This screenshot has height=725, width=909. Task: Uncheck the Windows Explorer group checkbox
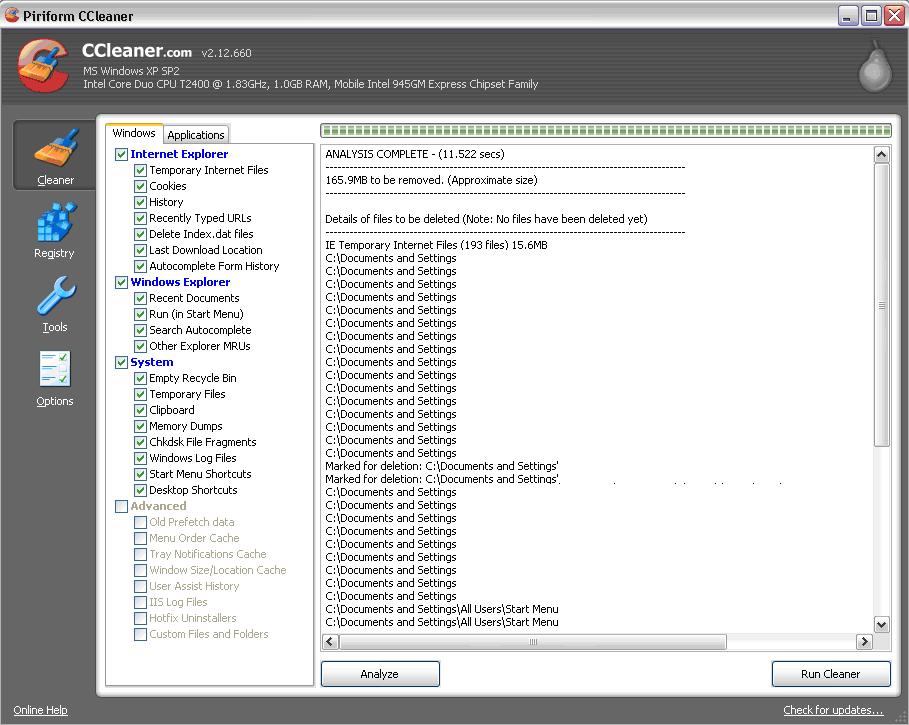[x=121, y=282]
